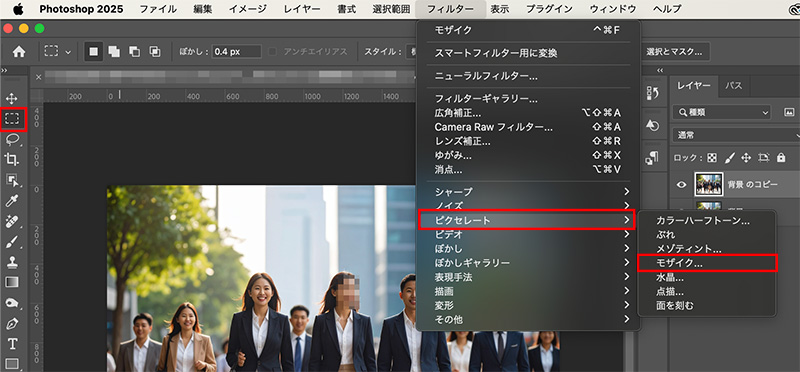Choose カラーハーフトーン... from the submenu
Image resolution: width=800 pixels, height=372 pixels.
click(707, 221)
